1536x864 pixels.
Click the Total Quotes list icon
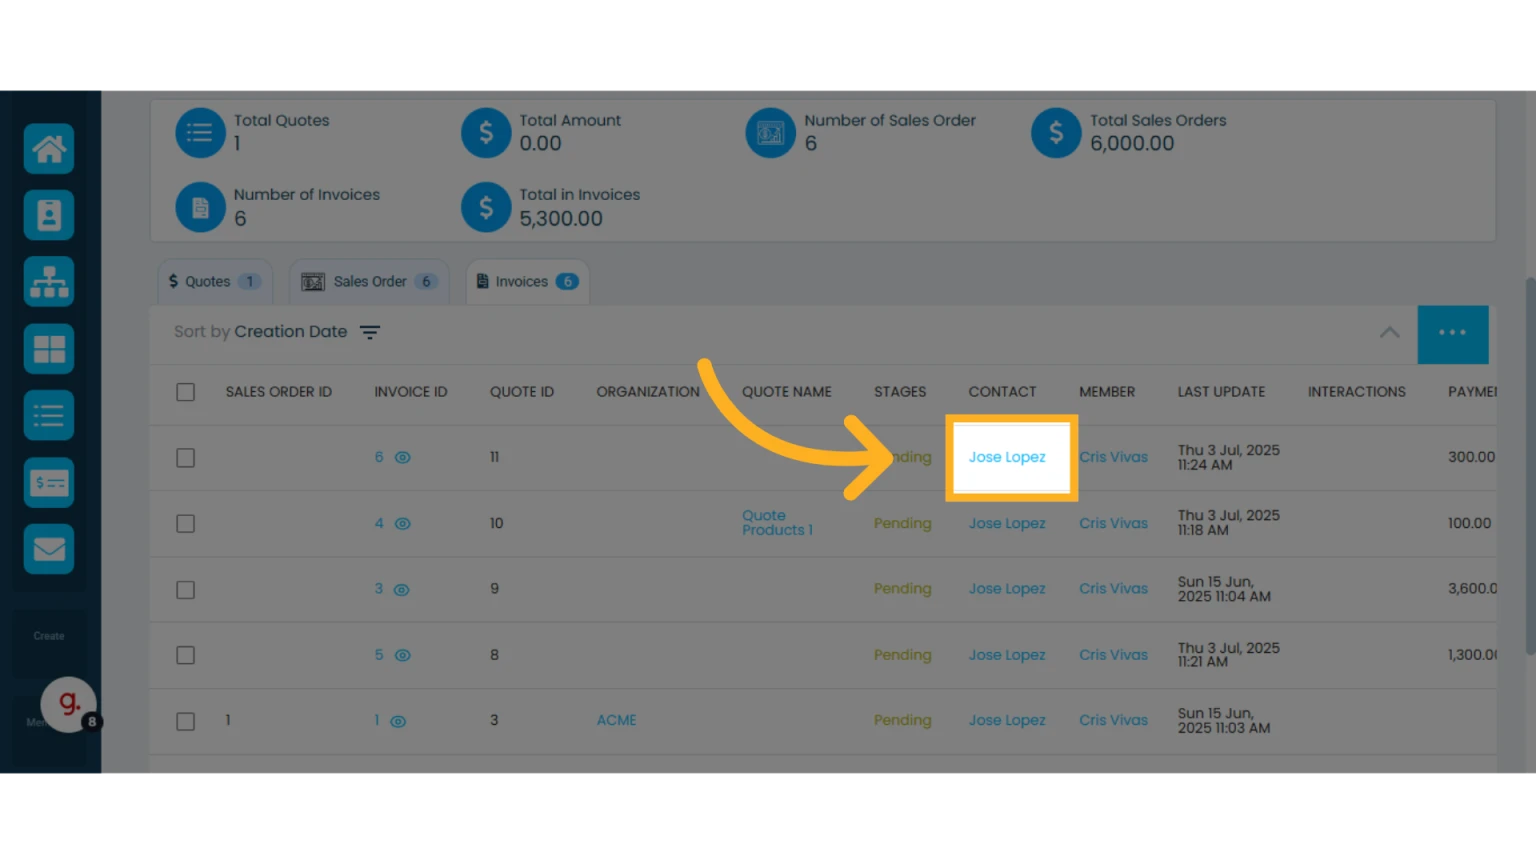[200, 133]
